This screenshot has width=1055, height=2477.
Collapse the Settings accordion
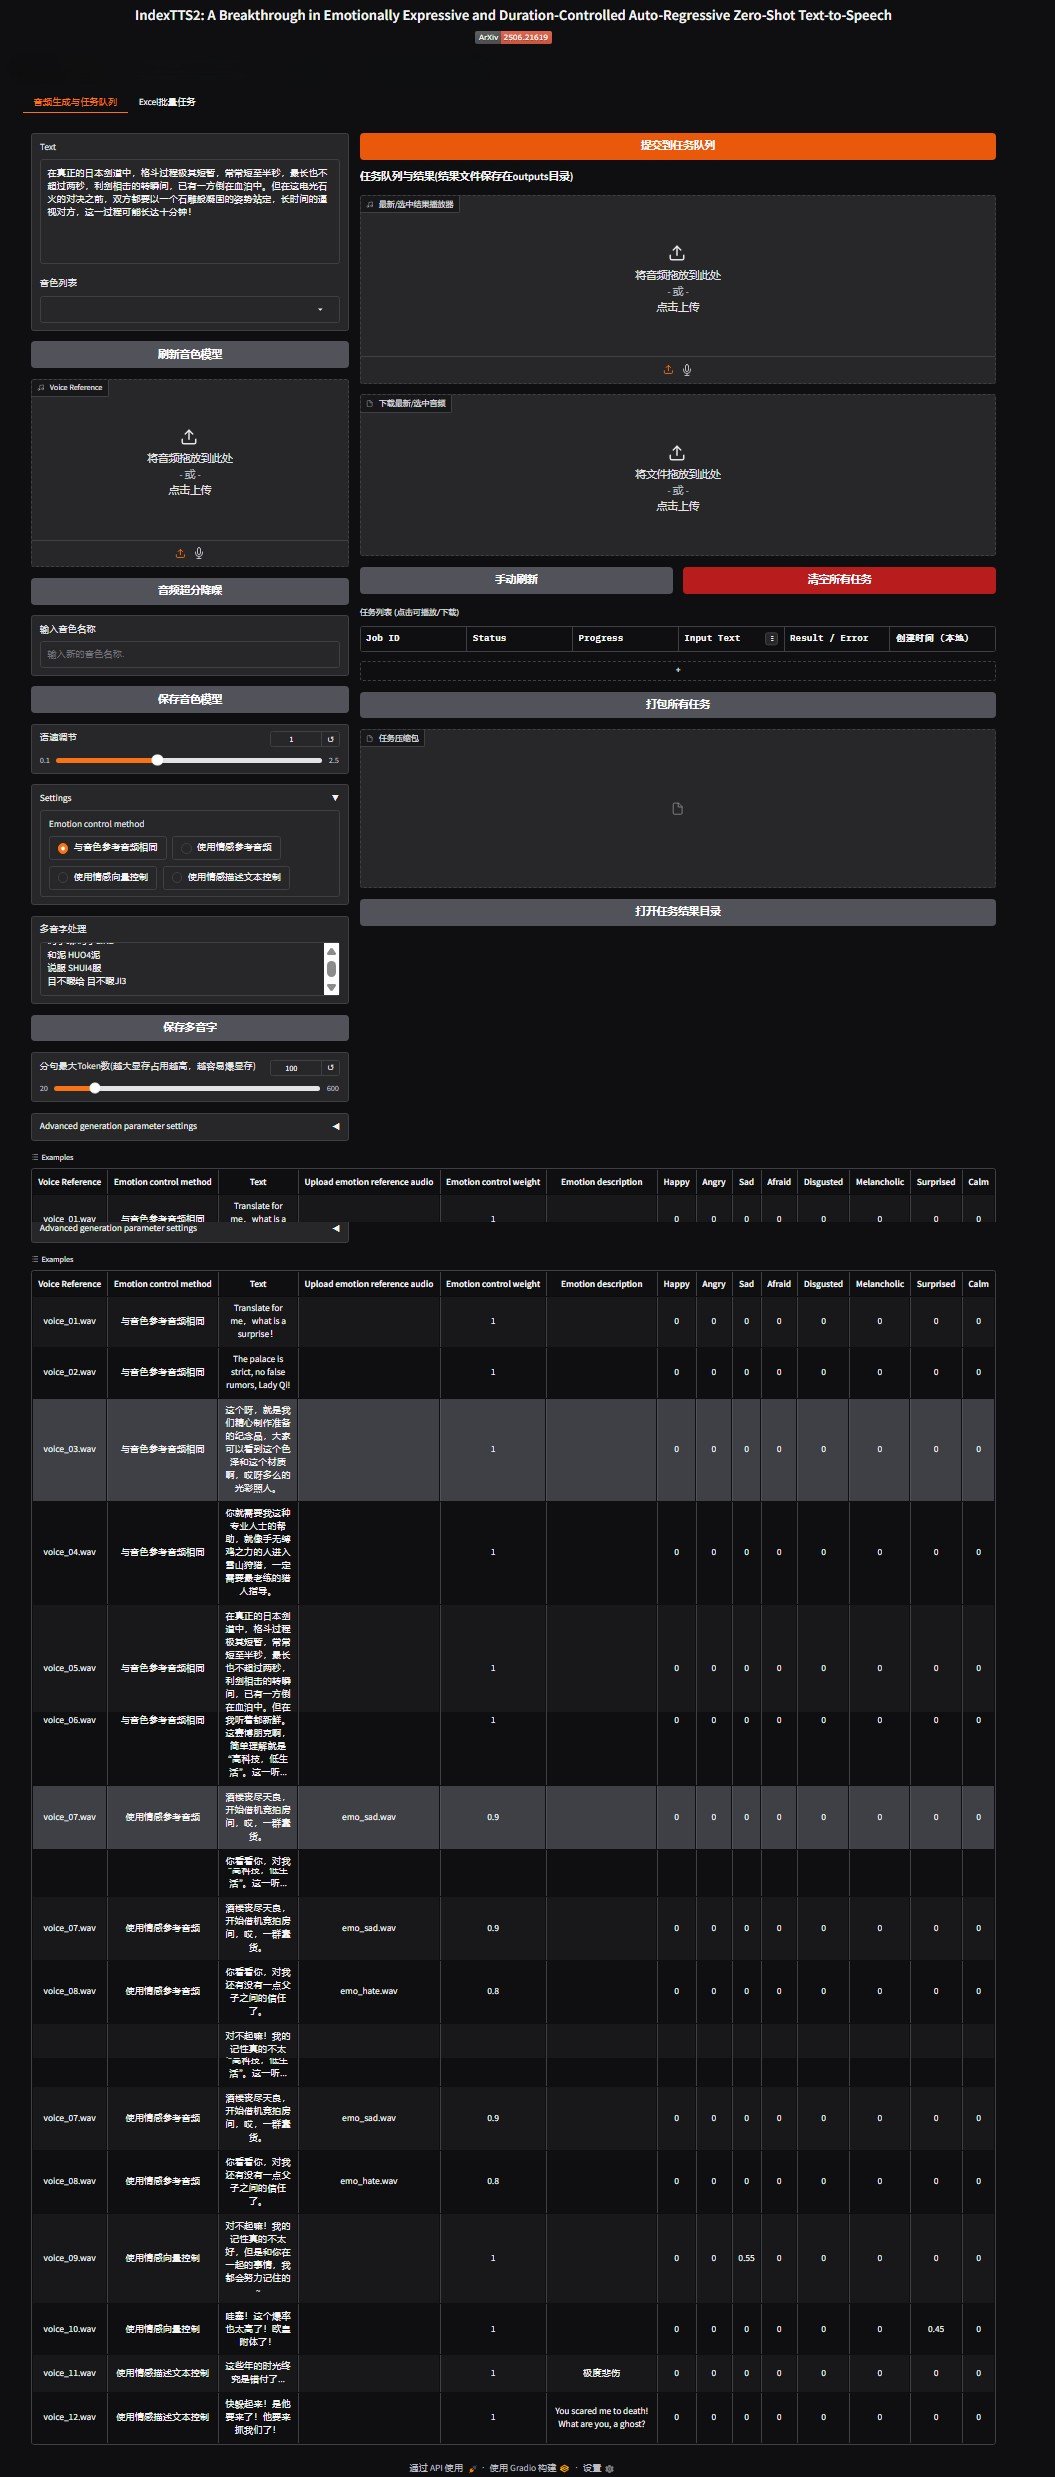point(335,798)
